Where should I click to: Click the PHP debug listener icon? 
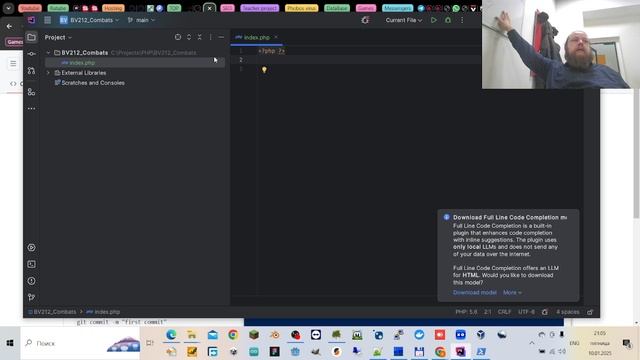365,20
